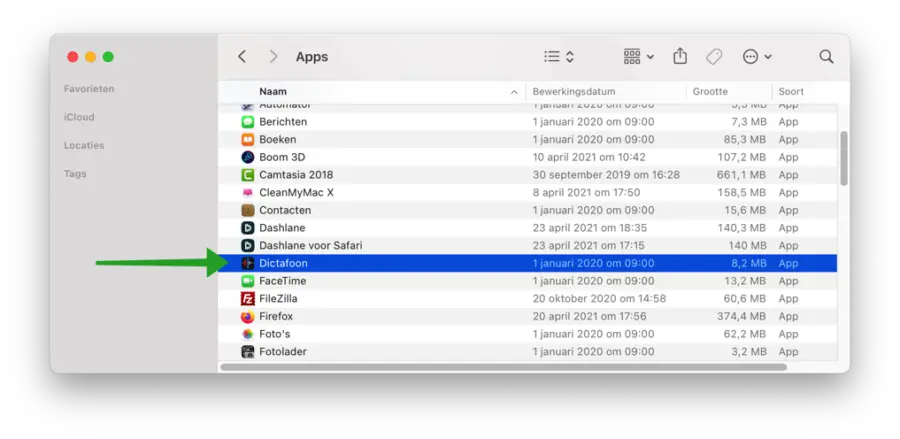900x439 pixels.
Task: Go forward with the right chevron button
Action: pyautogui.click(x=274, y=56)
